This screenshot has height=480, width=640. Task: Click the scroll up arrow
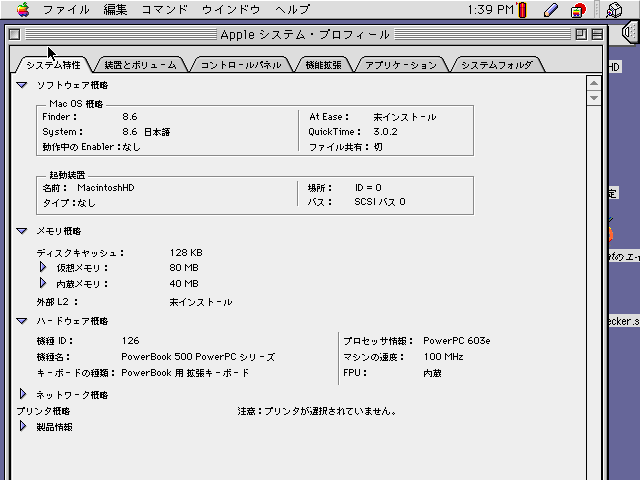[594, 83]
